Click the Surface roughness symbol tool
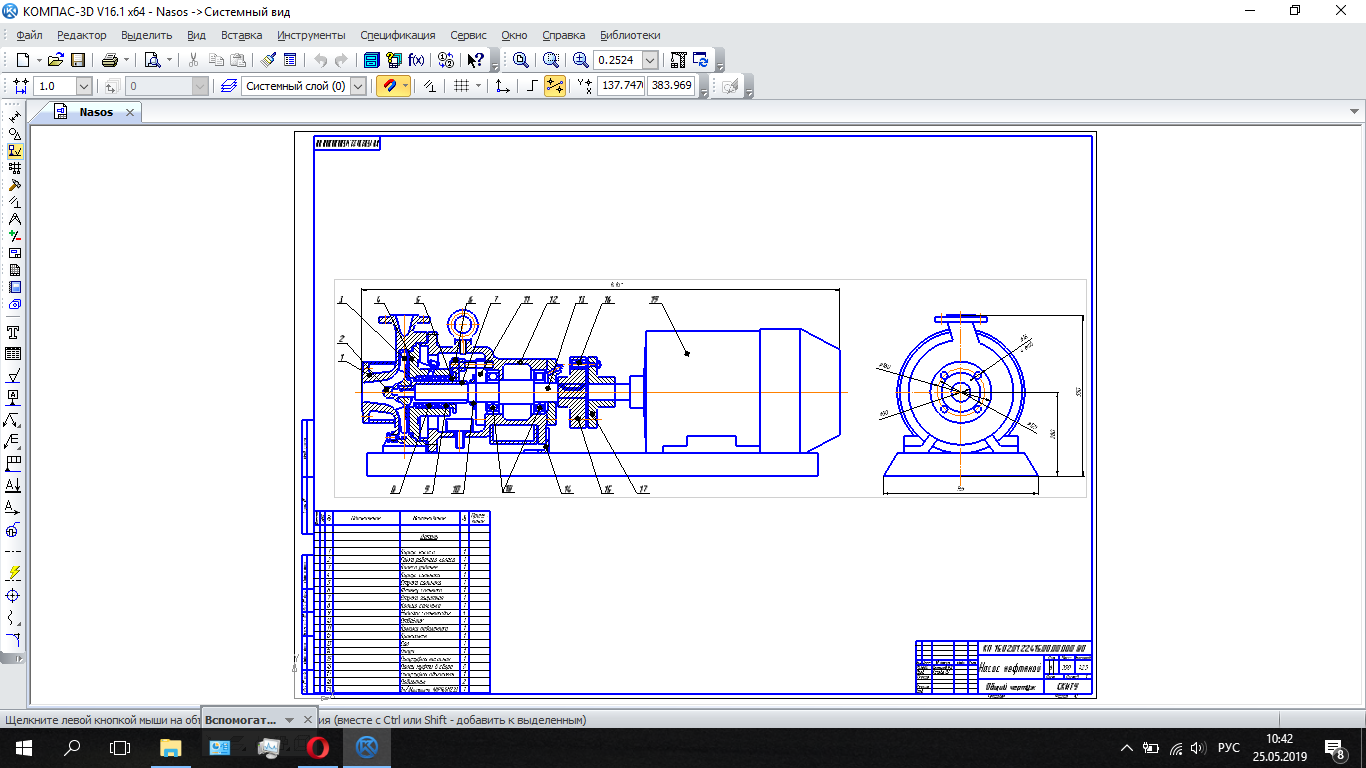Image resolution: width=1366 pixels, height=768 pixels. pyautogui.click(x=14, y=376)
